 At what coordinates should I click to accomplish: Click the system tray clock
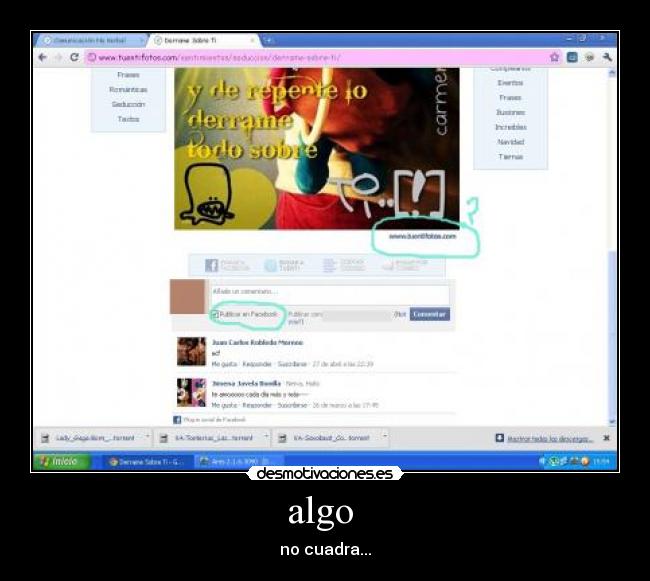pyautogui.click(x=602, y=461)
